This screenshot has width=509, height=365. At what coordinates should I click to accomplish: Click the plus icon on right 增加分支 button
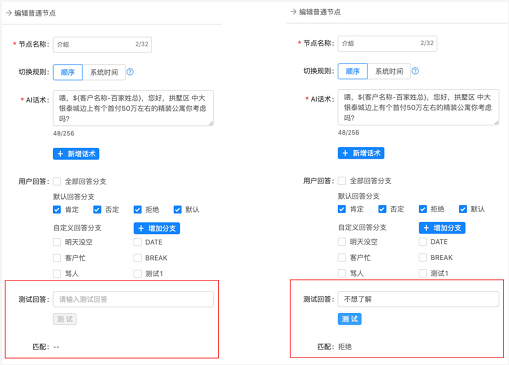pyautogui.click(x=426, y=228)
